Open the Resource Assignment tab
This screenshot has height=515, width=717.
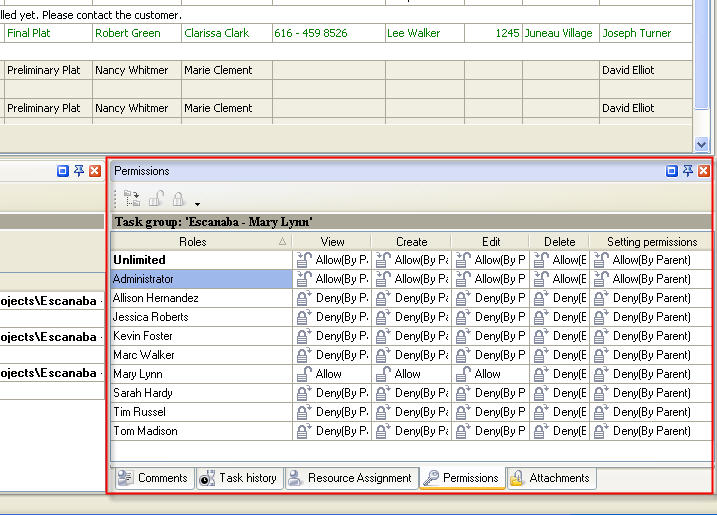(x=350, y=478)
